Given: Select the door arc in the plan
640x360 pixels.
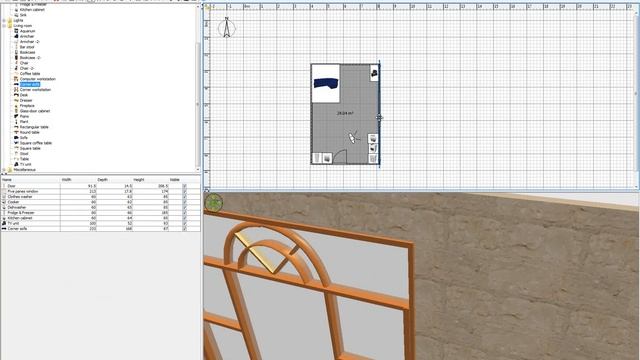Looking at the screenshot, I should tap(340, 157).
